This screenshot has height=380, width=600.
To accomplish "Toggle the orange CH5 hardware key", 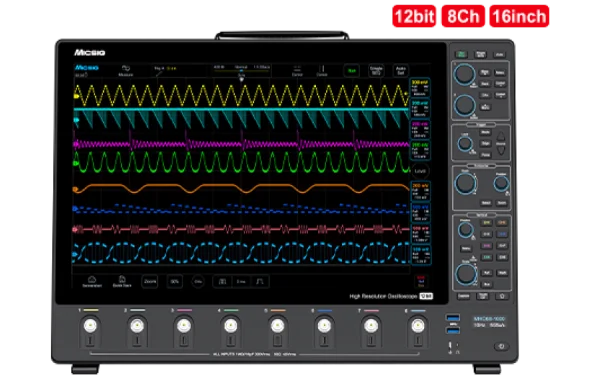I will [x=502, y=222].
